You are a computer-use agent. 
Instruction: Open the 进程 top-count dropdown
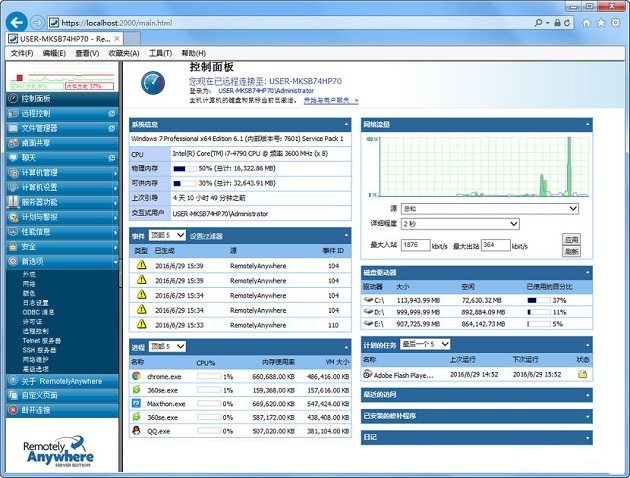pos(167,346)
